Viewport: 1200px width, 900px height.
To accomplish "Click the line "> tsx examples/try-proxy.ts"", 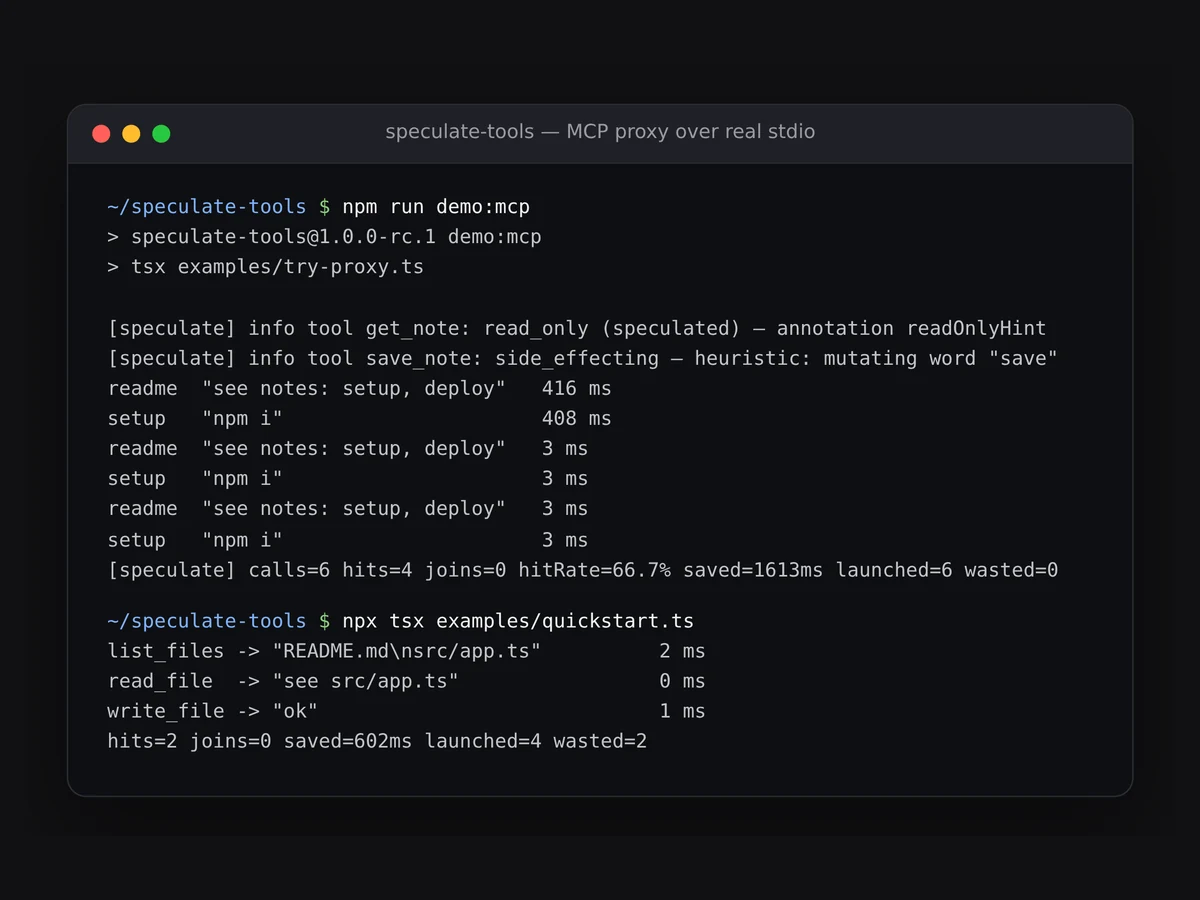I will pos(266,267).
